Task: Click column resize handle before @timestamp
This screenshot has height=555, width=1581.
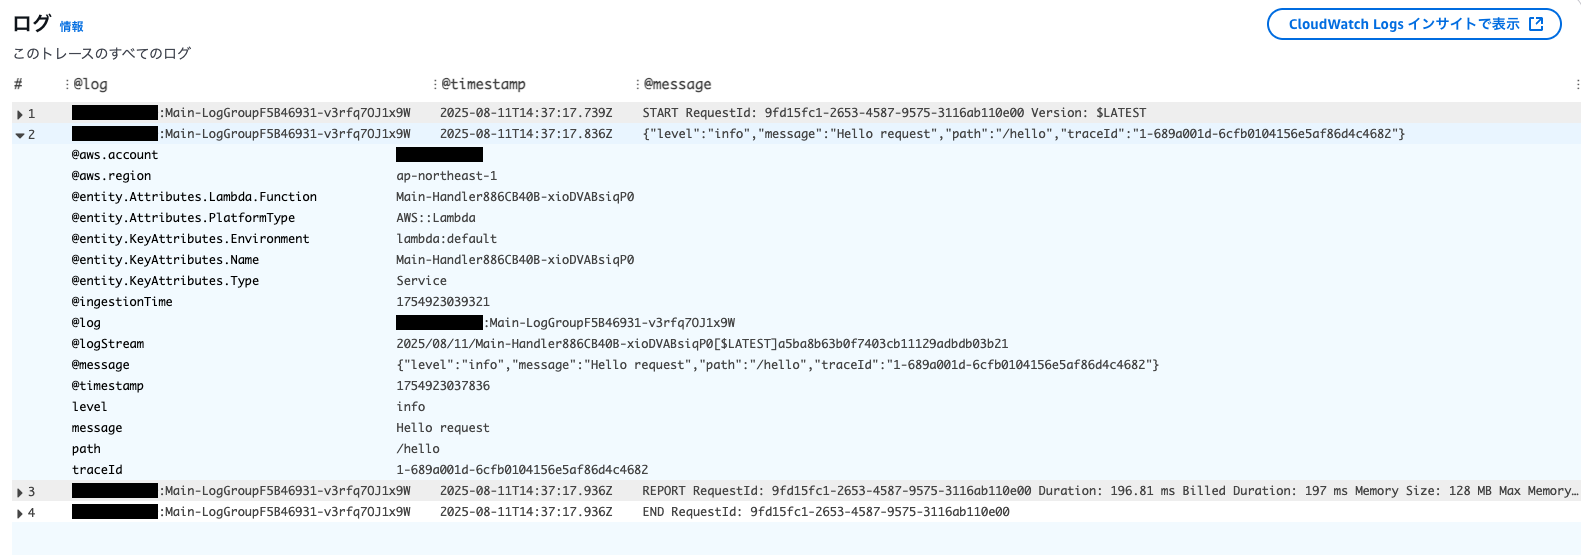Action: pyautogui.click(x=435, y=84)
